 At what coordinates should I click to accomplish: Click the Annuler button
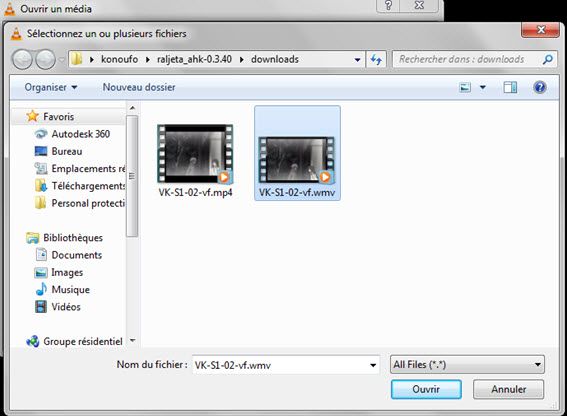click(508, 390)
